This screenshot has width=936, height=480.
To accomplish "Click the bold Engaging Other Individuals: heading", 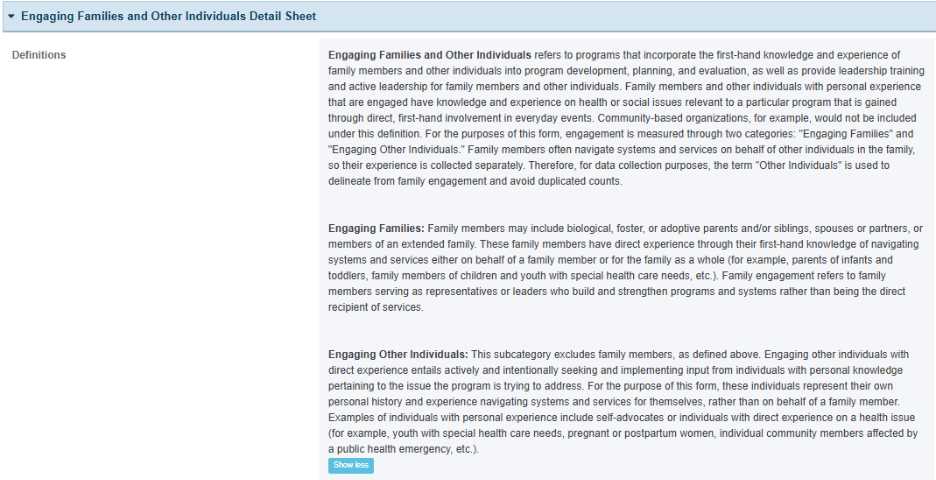I will [x=398, y=353].
